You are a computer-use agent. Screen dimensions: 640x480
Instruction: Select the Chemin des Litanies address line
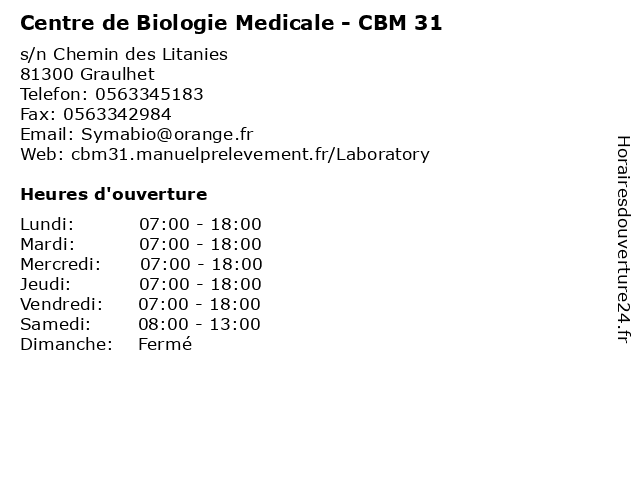point(124,54)
